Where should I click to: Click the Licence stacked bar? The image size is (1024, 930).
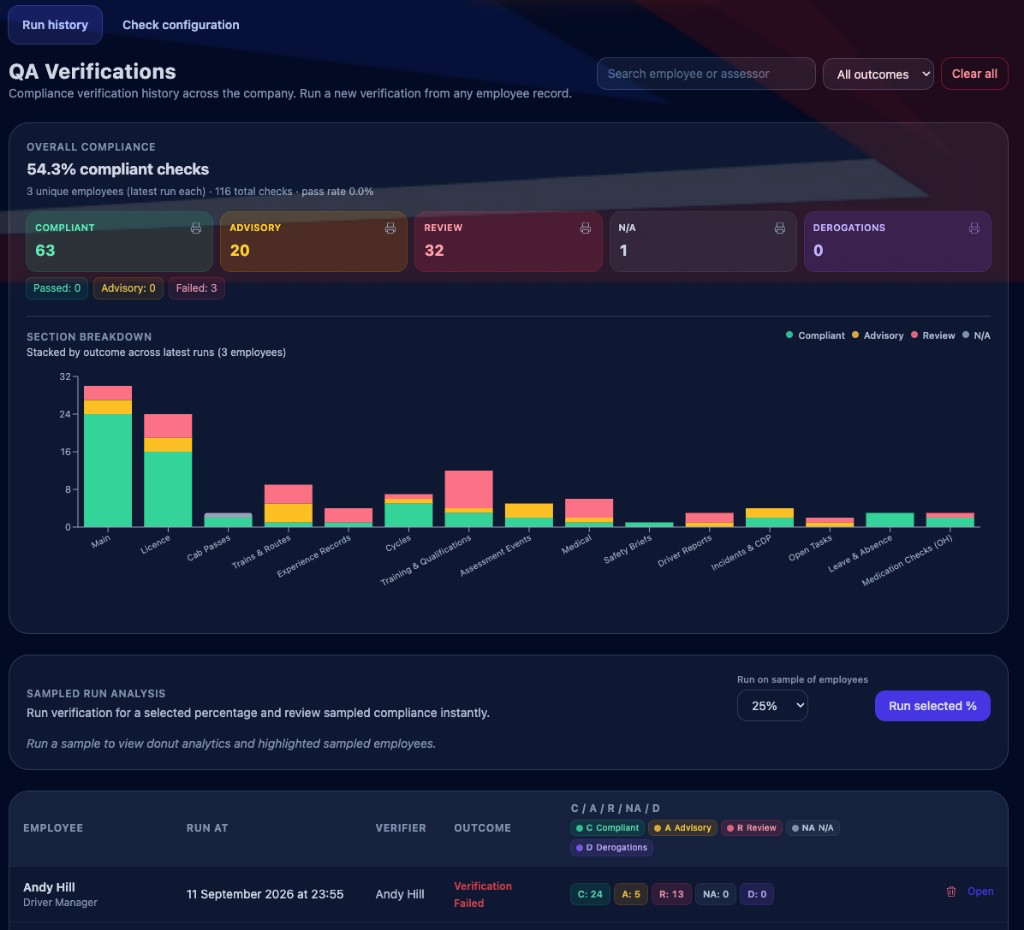pos(168,470)
